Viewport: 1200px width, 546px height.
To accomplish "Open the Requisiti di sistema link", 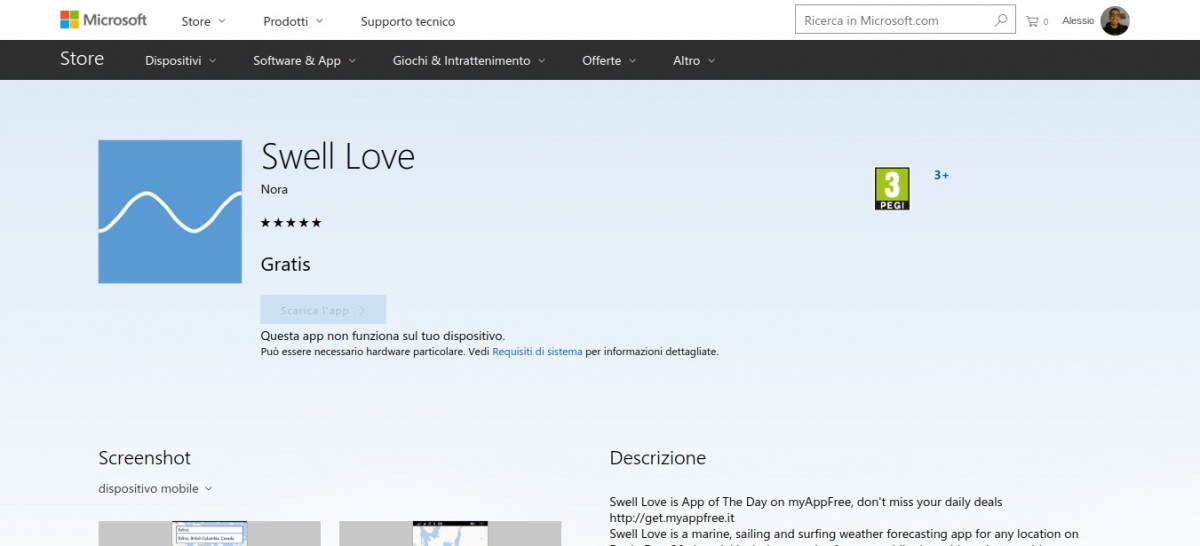I will [x=537, y=352].
